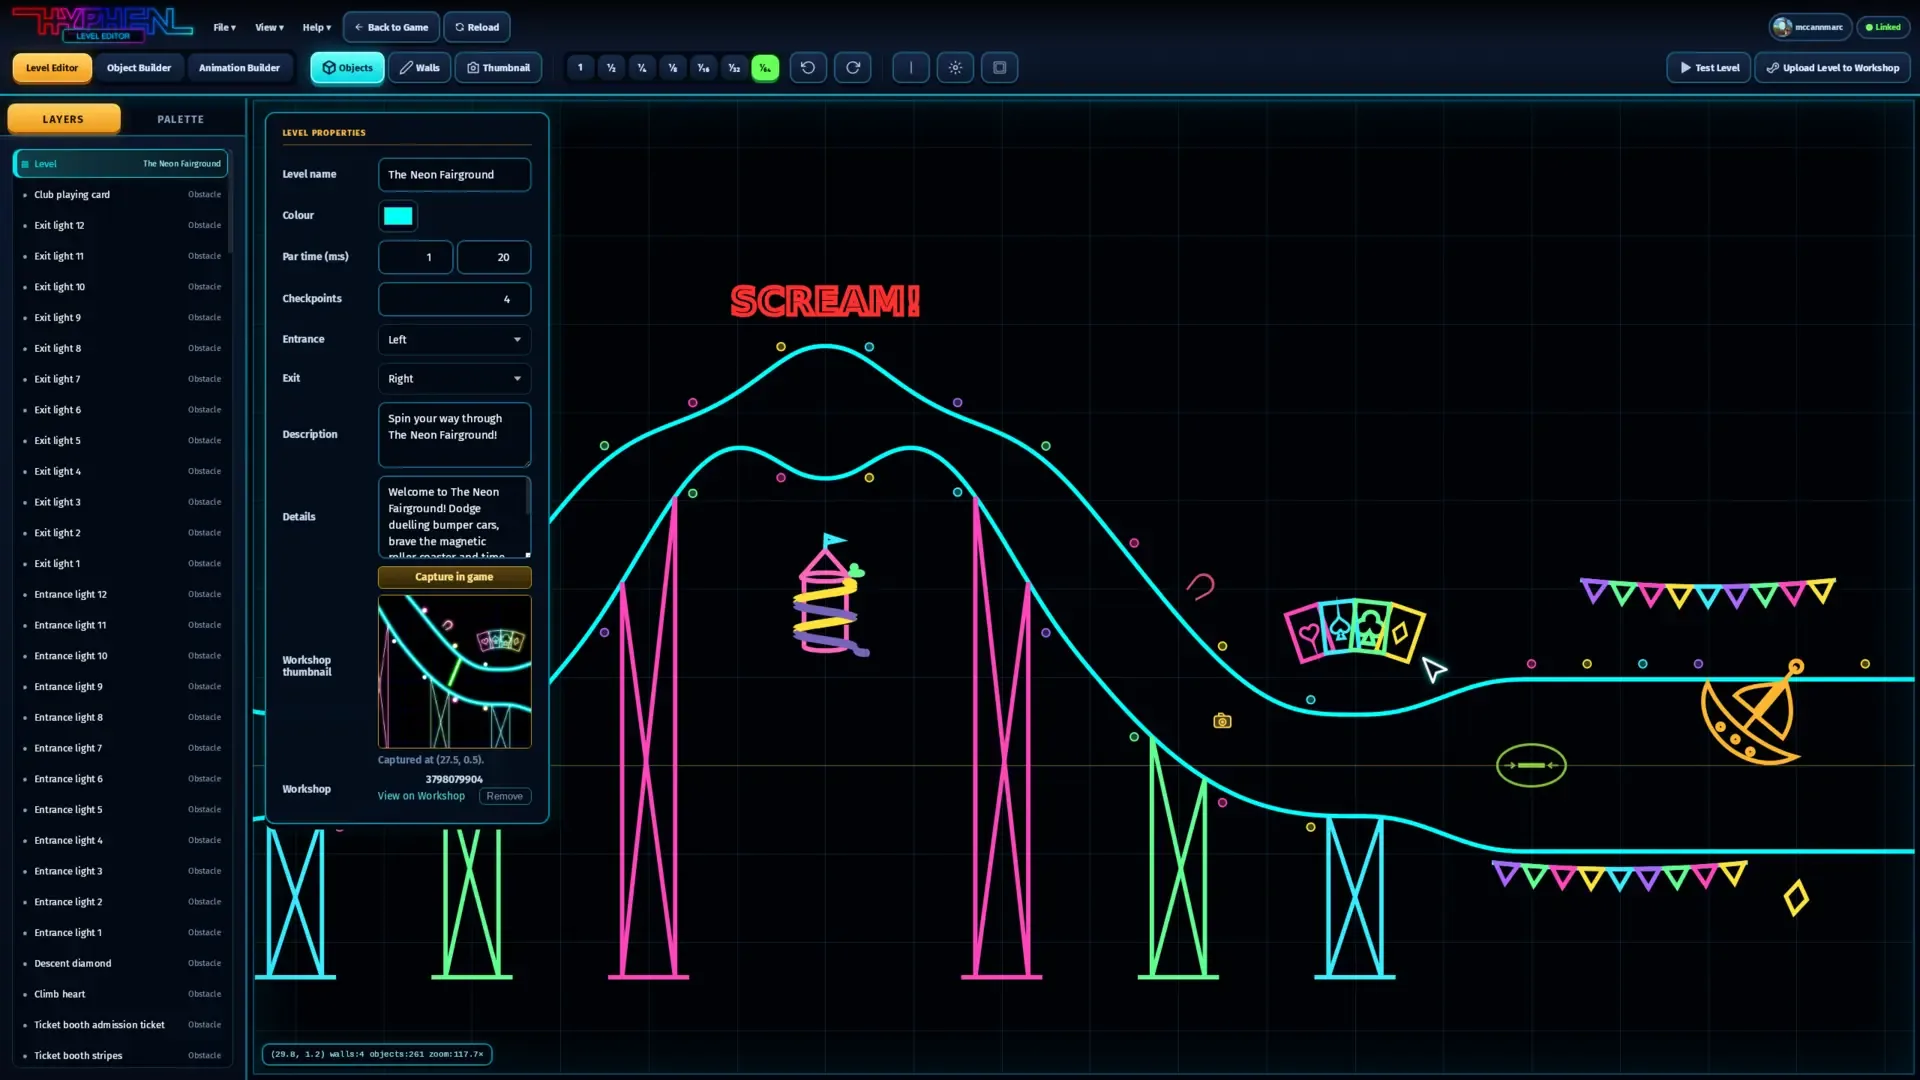Screen dimensions: 1920x1080
Task: Click the undo arrow icon
Action: coord(808,68)
